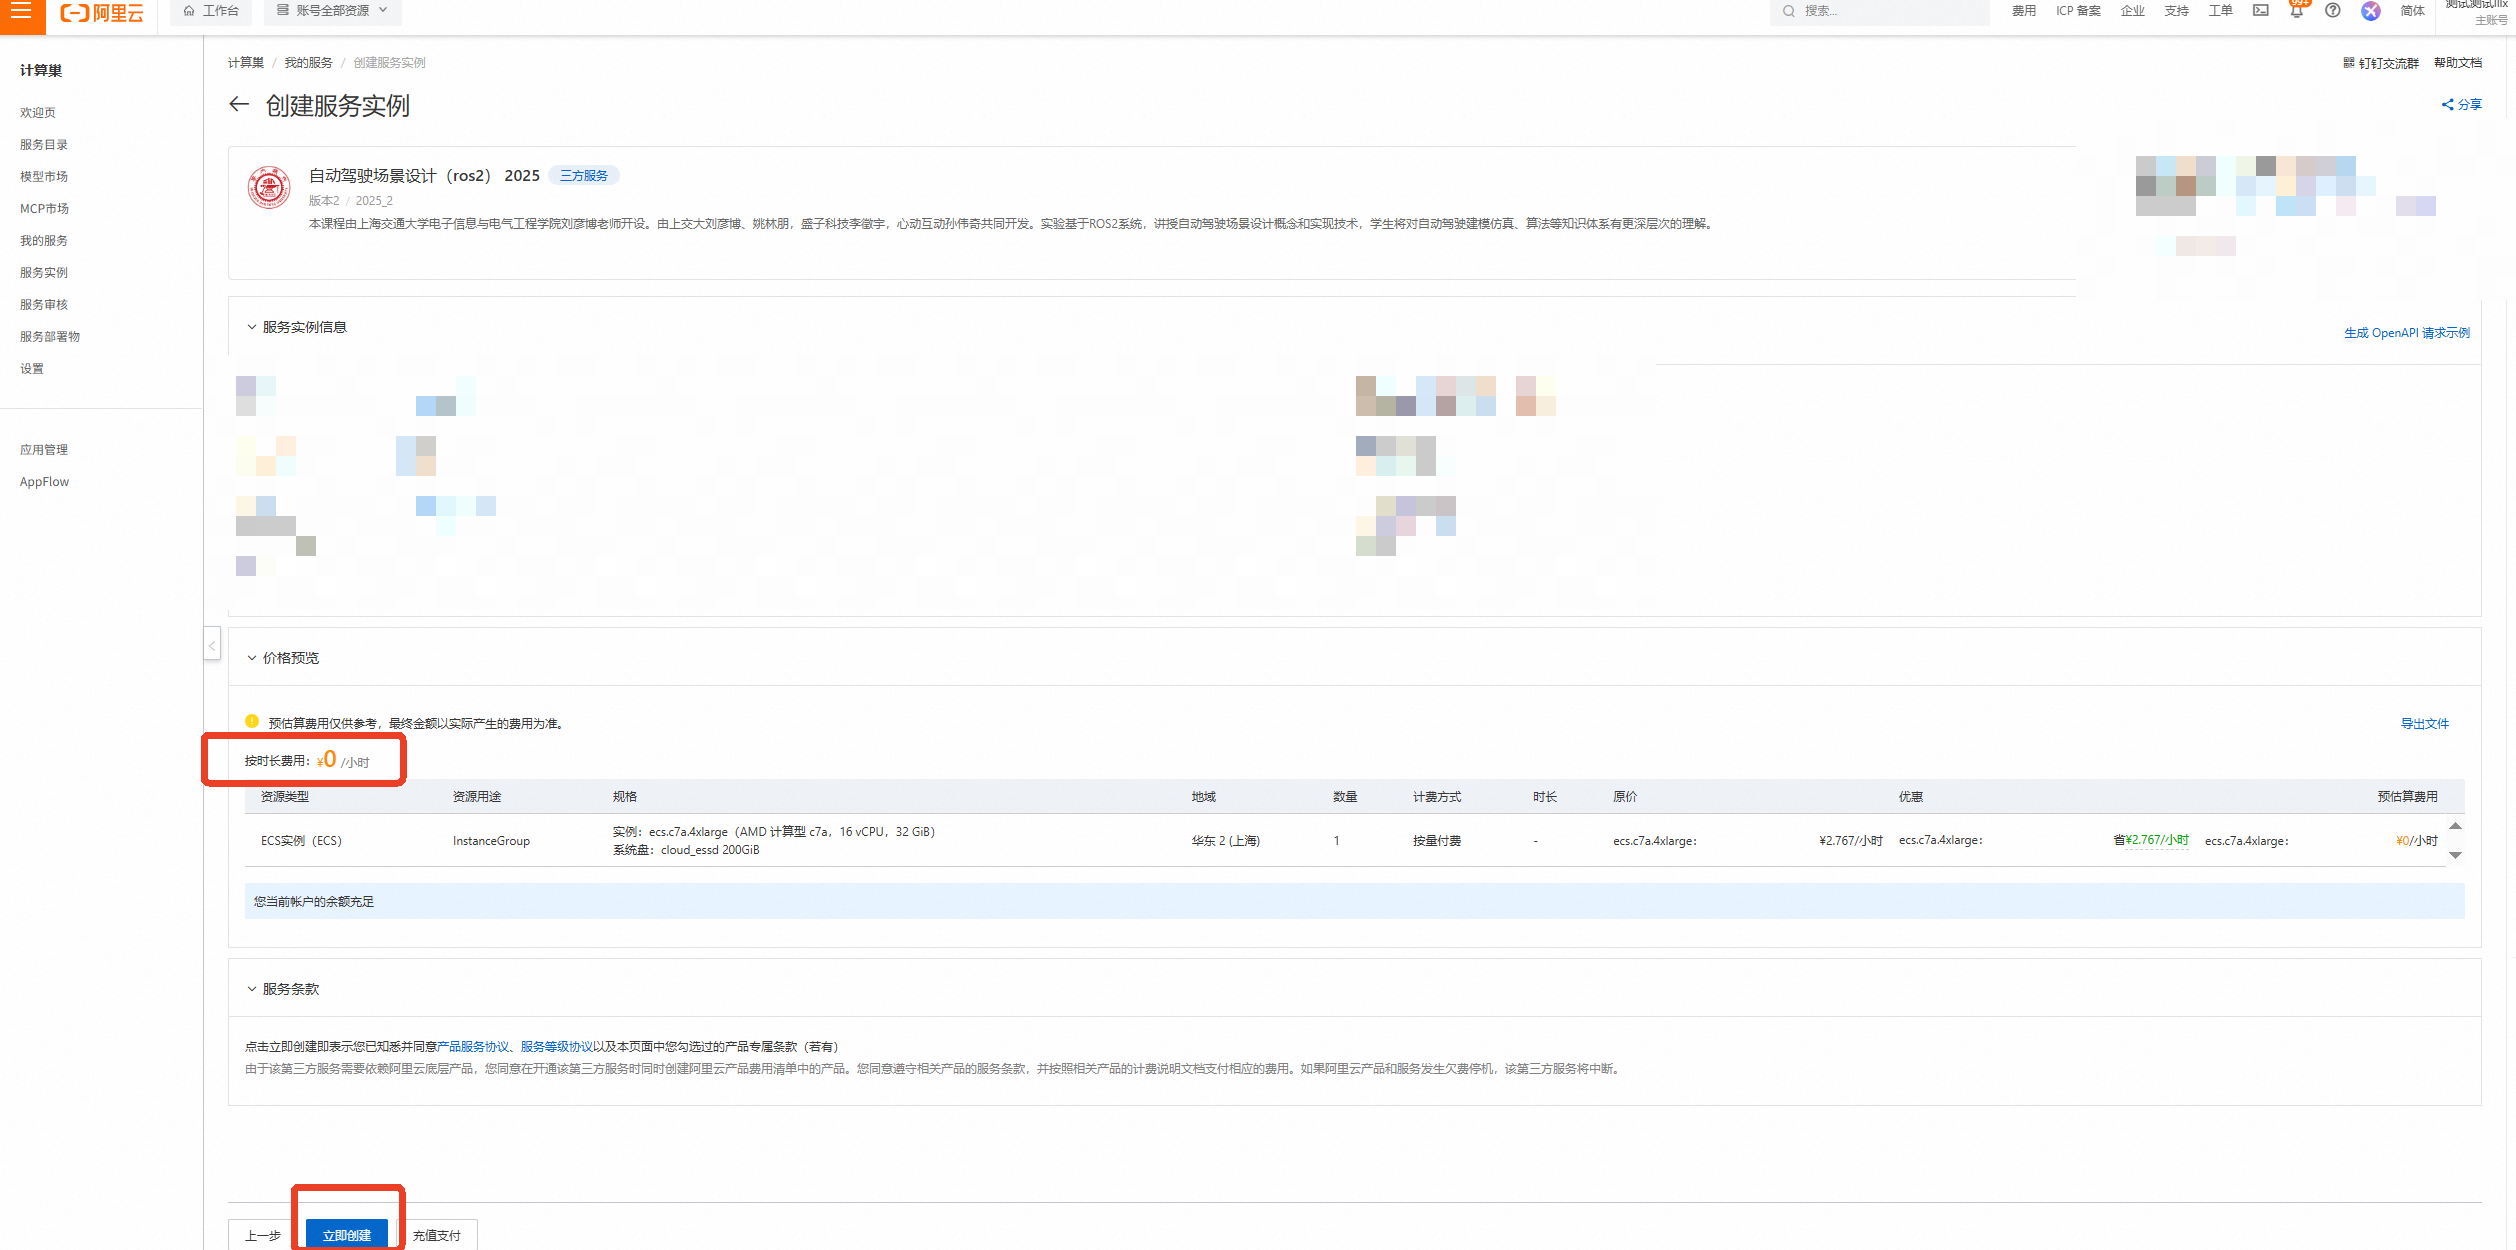Open 服务目录 in sidebar

coord(44,145)
